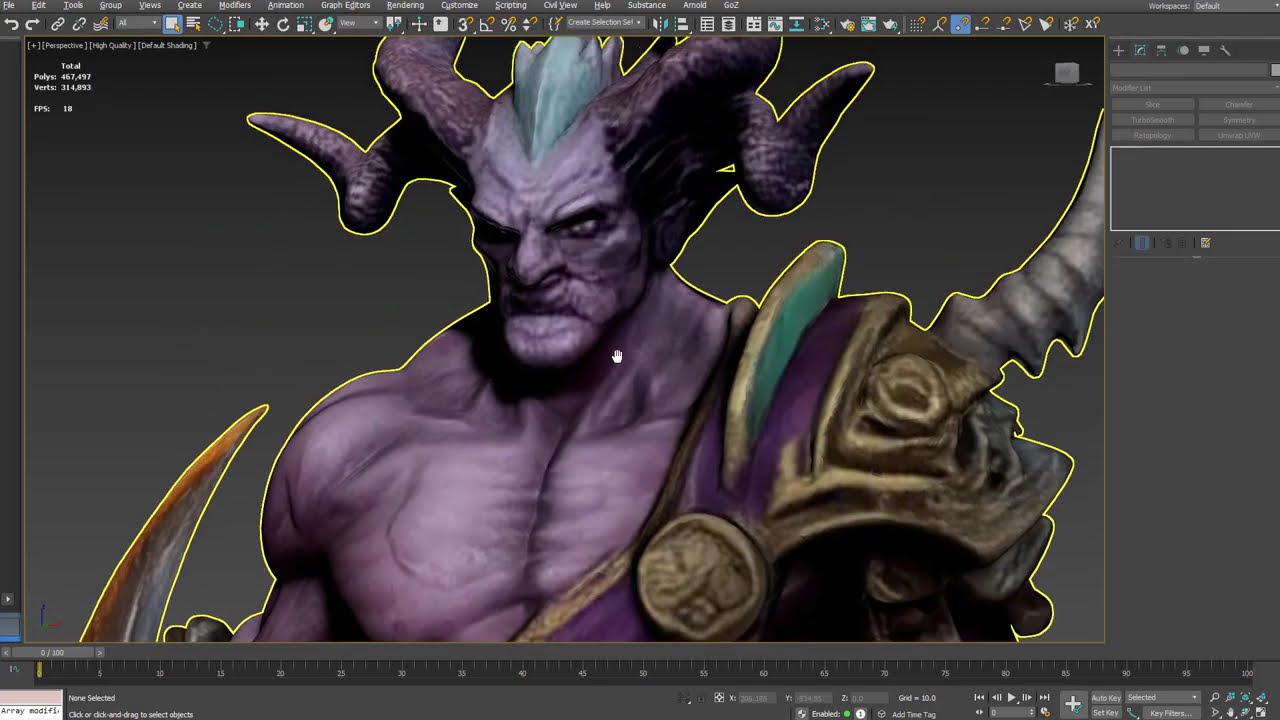Open the Modifier List dropdown
This screenshot has height=720, width=1280.
[x=1195, y=88]
